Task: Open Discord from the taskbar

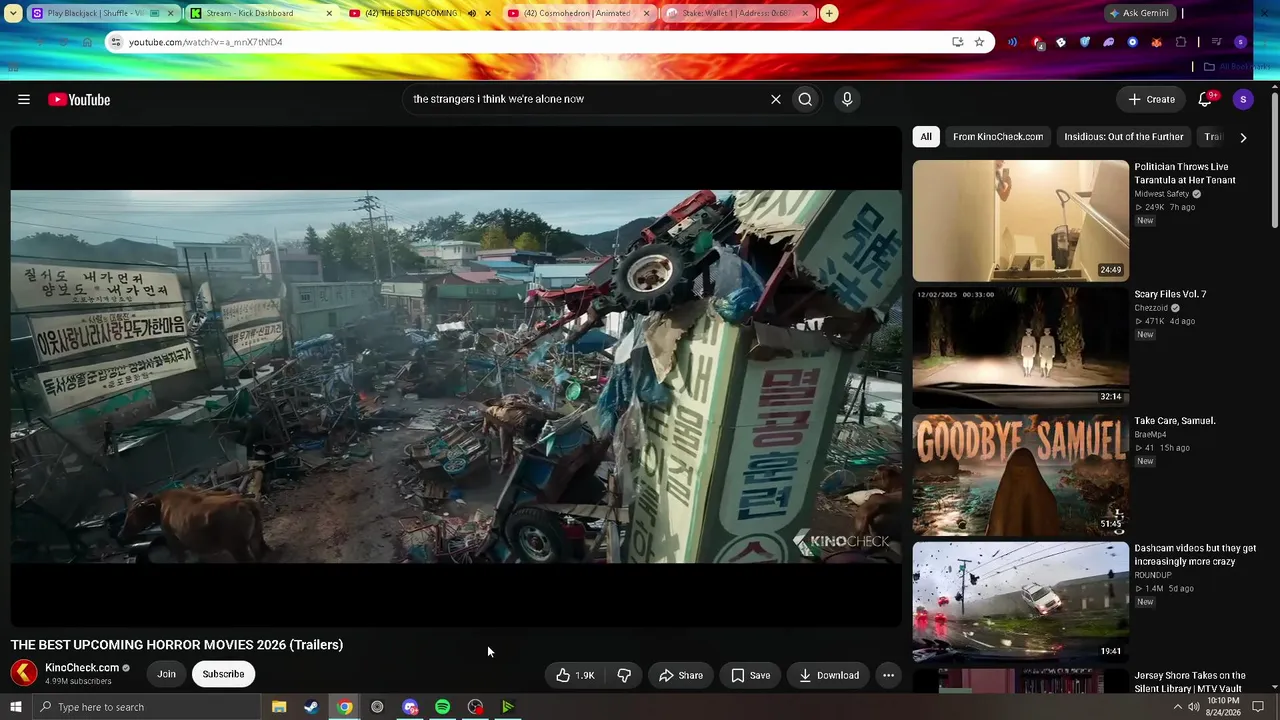Action: click(410, 707)
